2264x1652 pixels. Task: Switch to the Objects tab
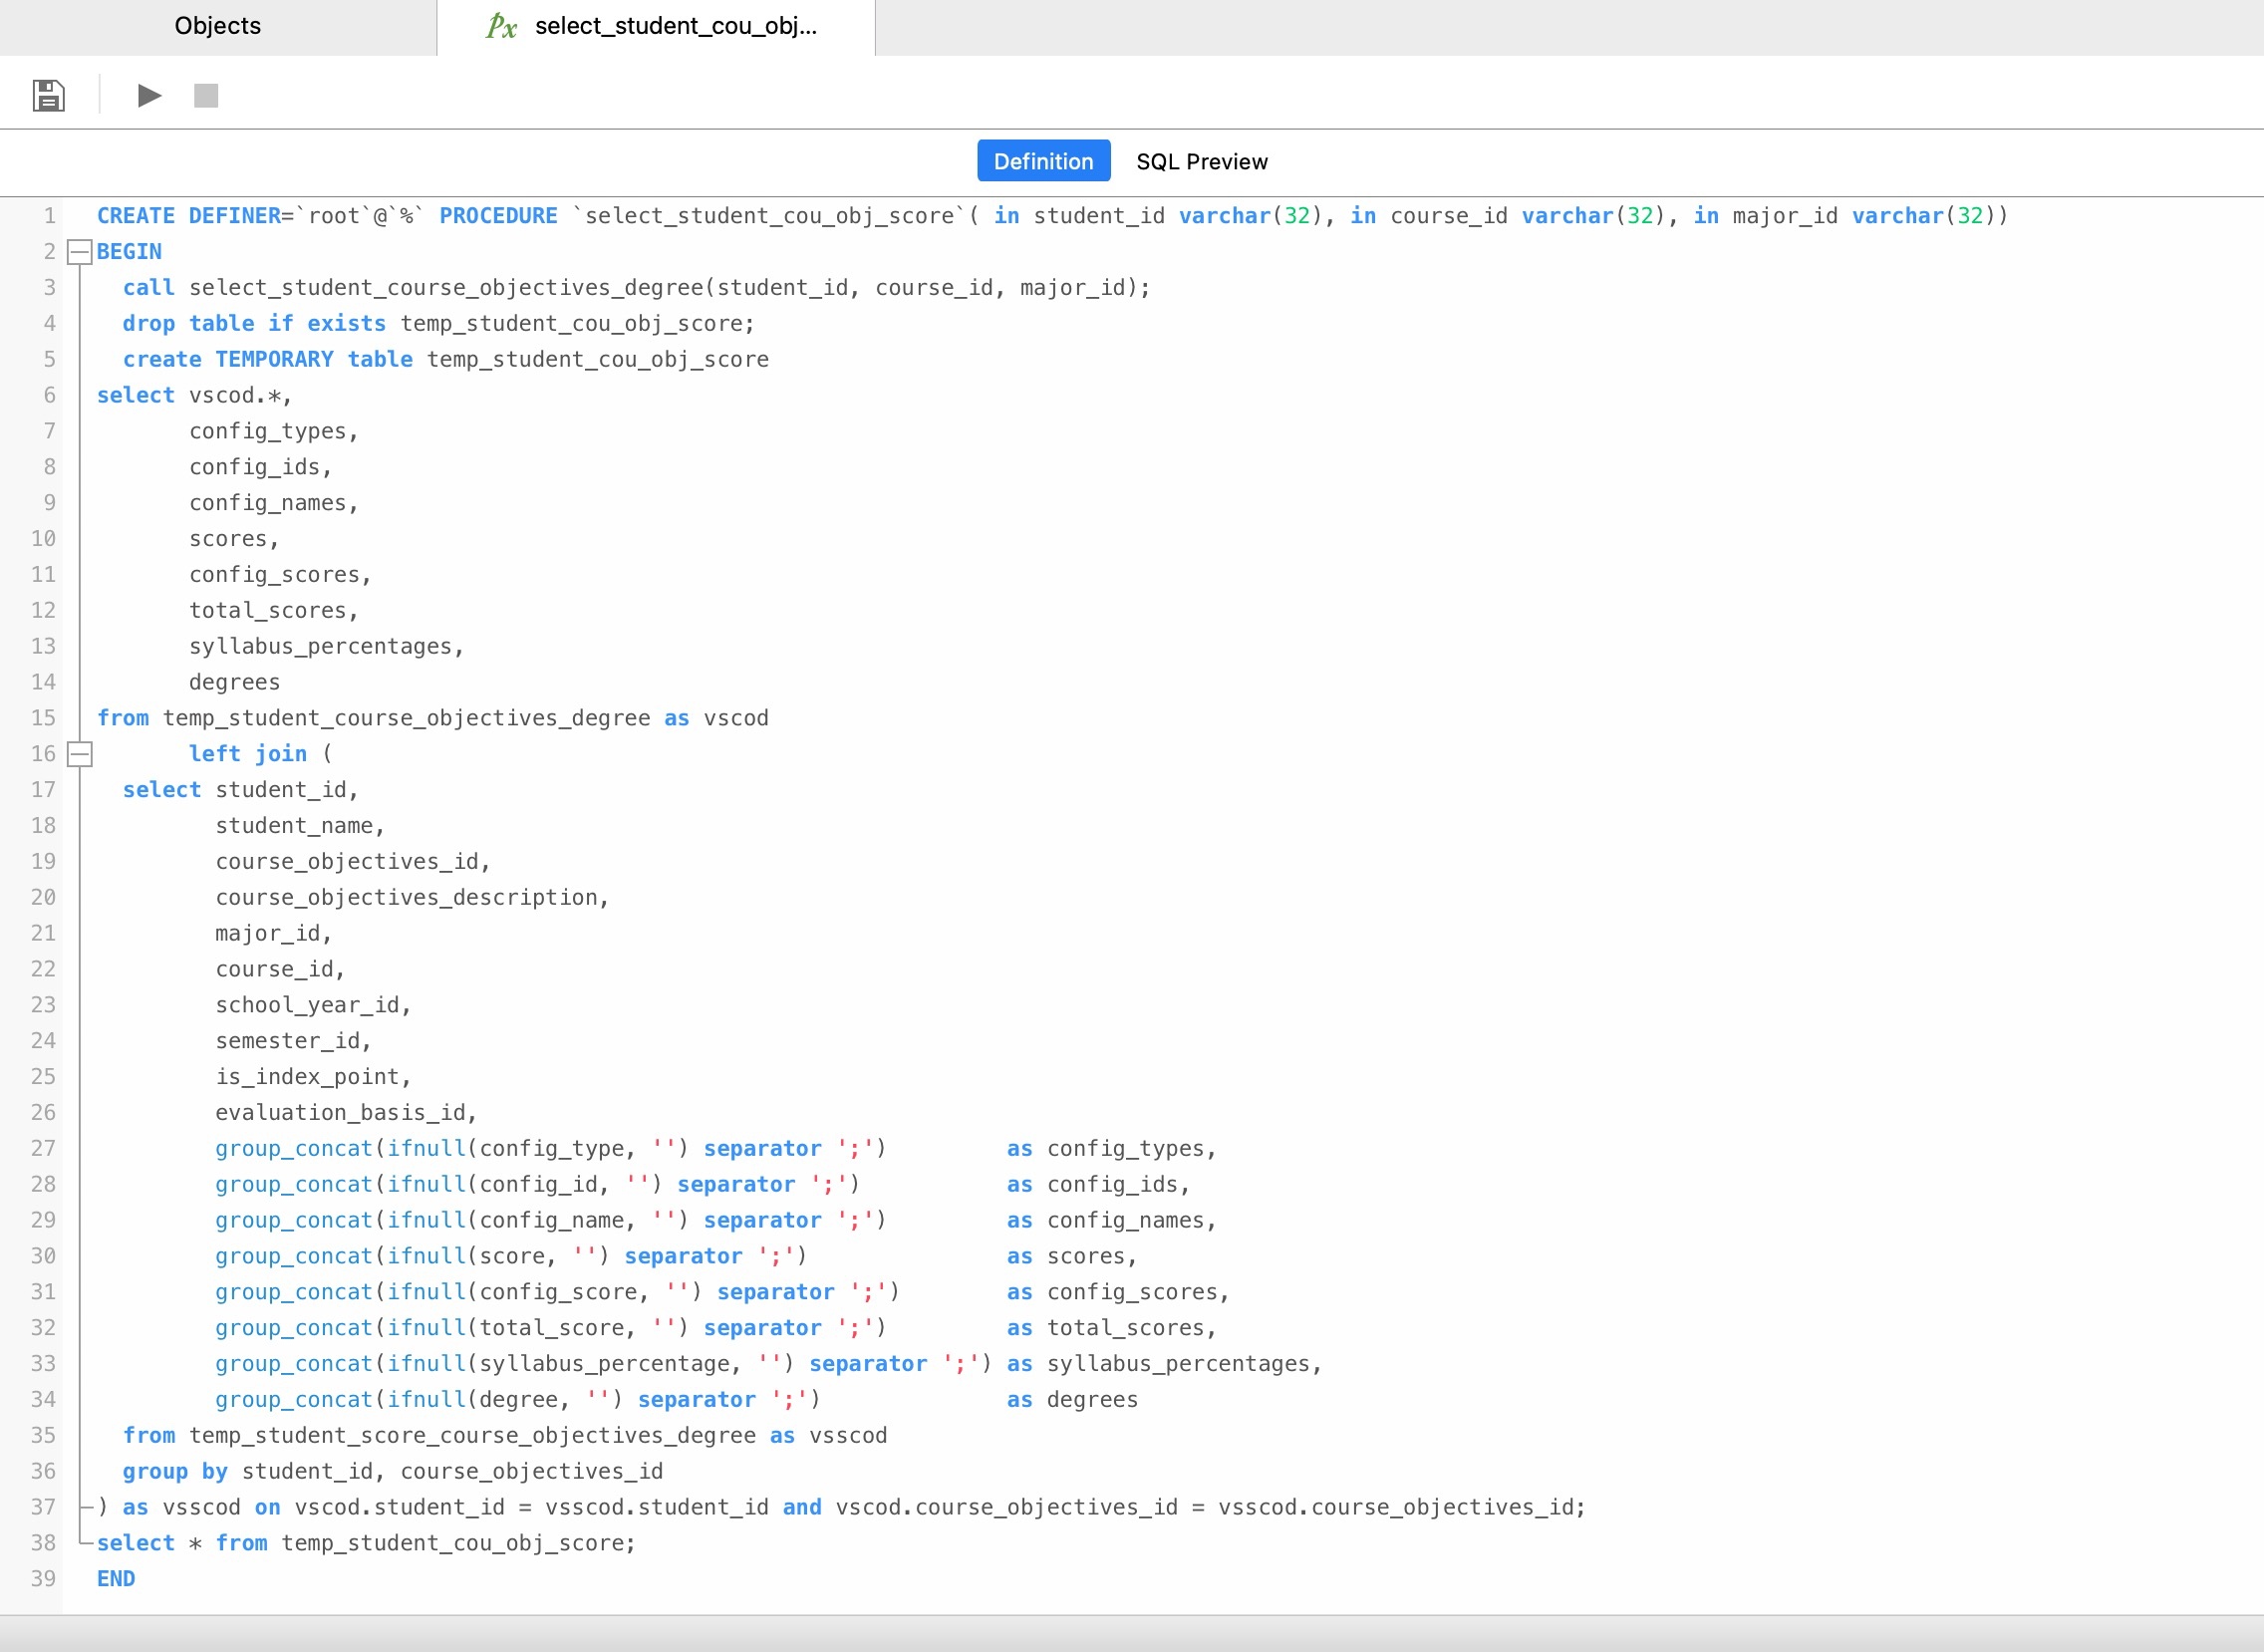click(217, 26)
